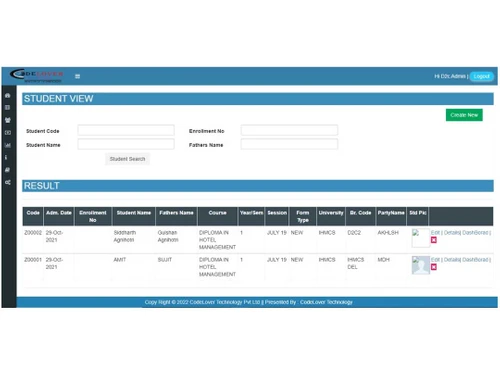Open the money/payment icon in sidebar
Screen dimensions: 500x375
pyautogui.click(x=8, y=133)
